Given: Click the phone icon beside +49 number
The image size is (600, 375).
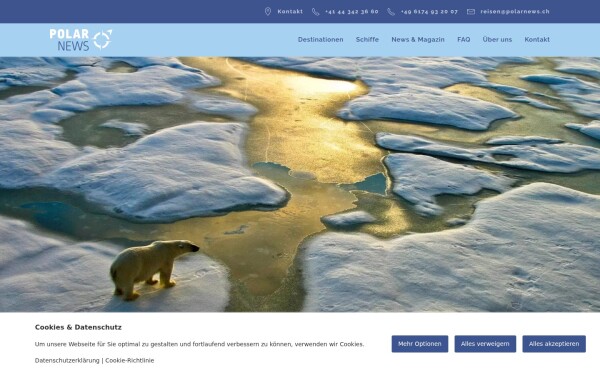Looking at the screenshot, I should 391,12.
